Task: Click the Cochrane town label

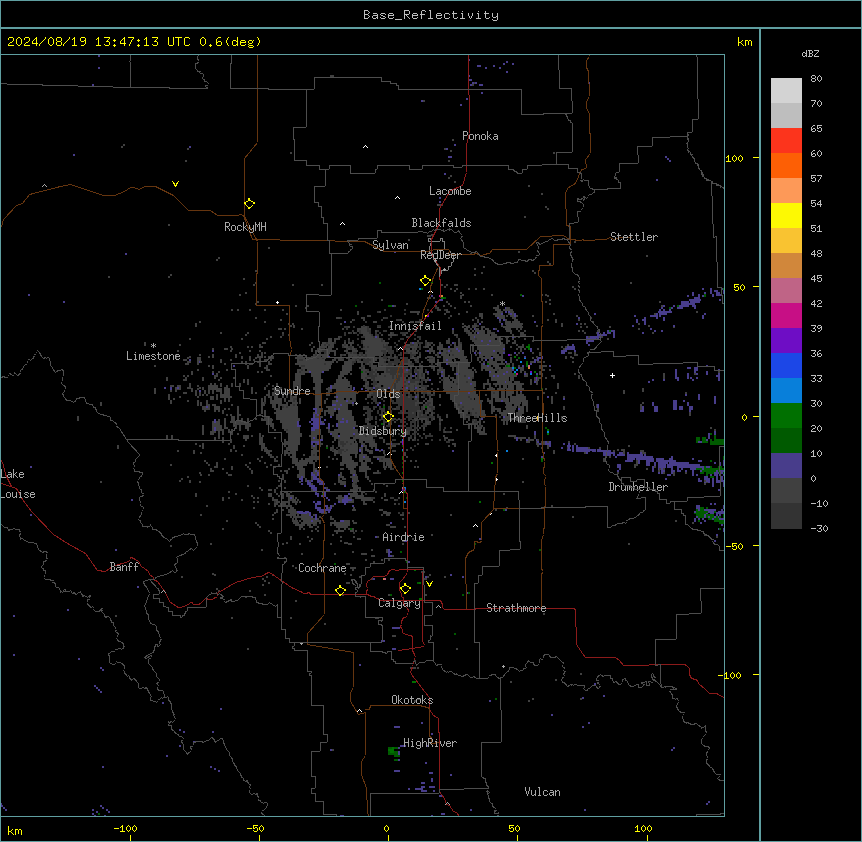Action: (x=322, y=568)
